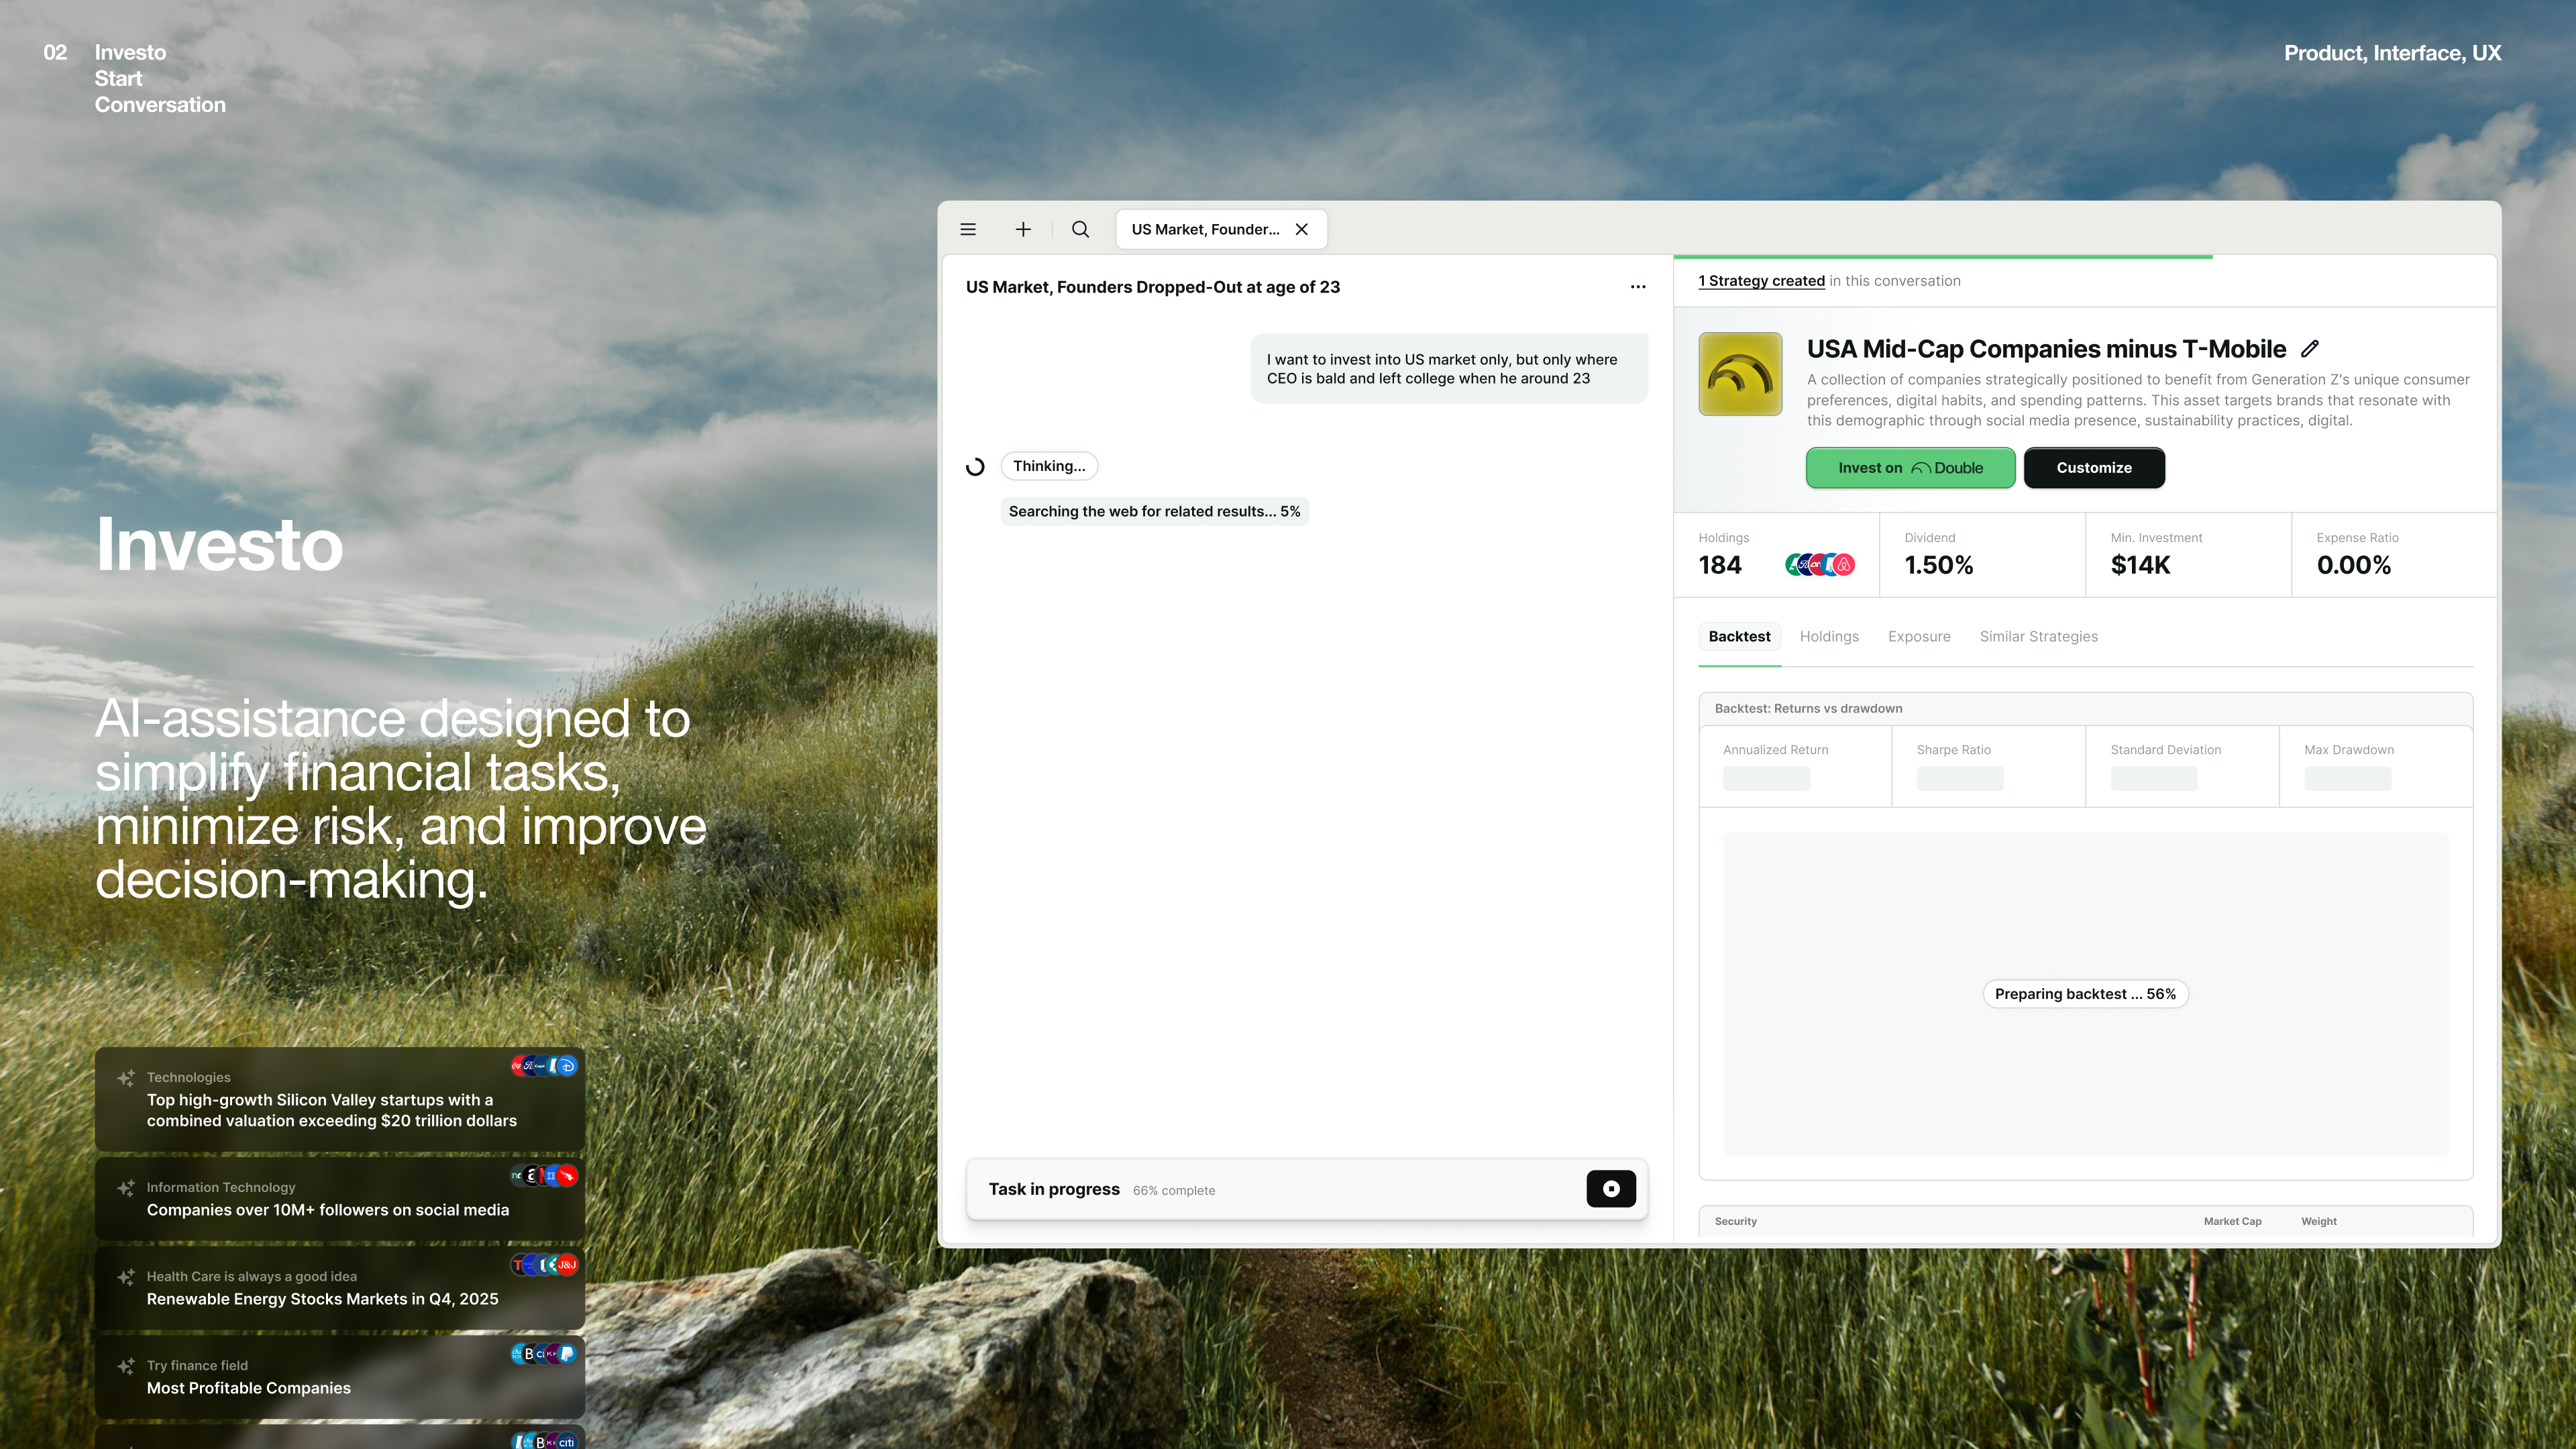
Task: Select the Similar Strategies tab
Action: 2038,637
